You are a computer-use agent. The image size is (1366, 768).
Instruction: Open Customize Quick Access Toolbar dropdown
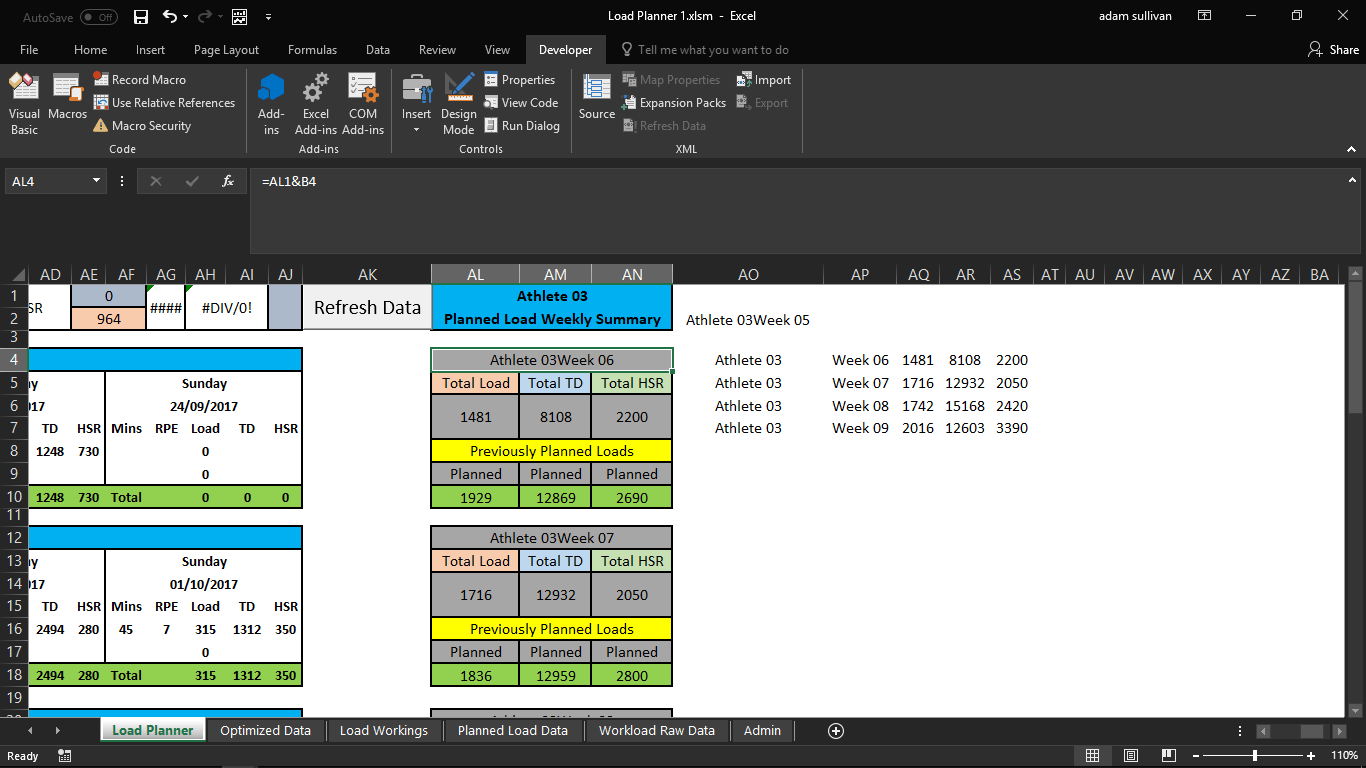point(268,17)
